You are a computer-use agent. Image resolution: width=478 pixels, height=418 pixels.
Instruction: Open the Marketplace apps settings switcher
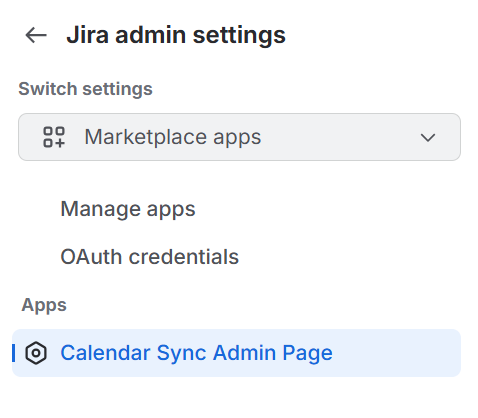click(239, 137)
